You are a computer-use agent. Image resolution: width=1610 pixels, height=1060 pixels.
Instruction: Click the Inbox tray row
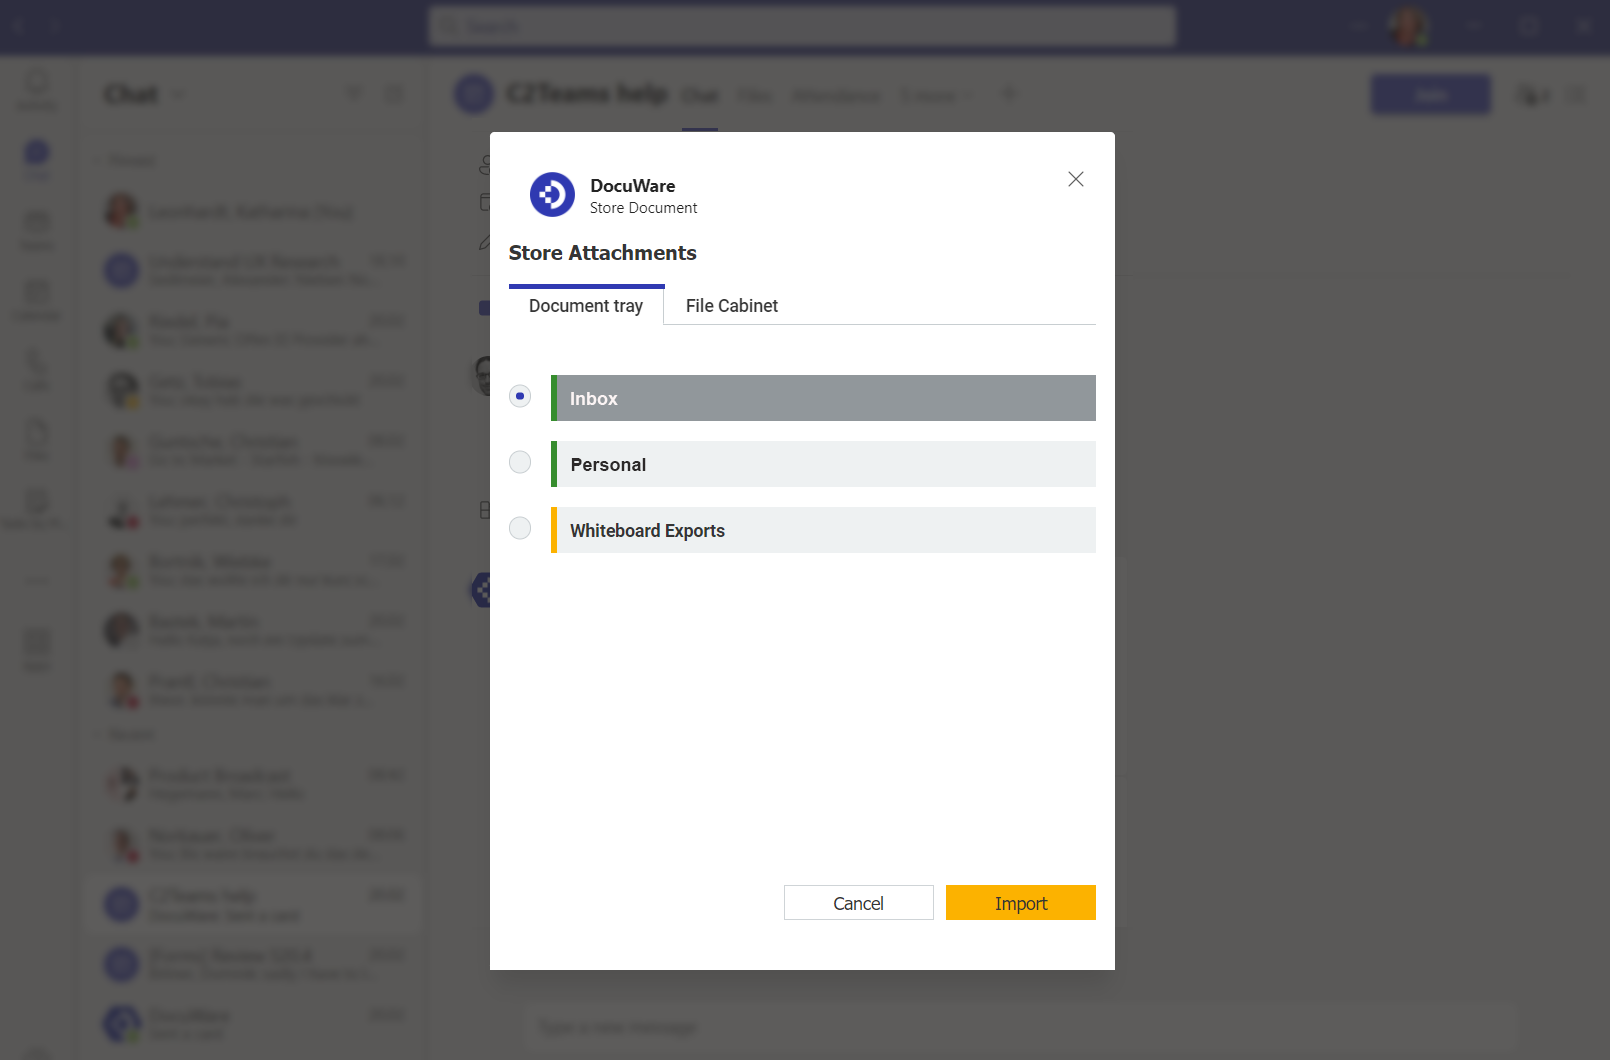tap(823, 398)
